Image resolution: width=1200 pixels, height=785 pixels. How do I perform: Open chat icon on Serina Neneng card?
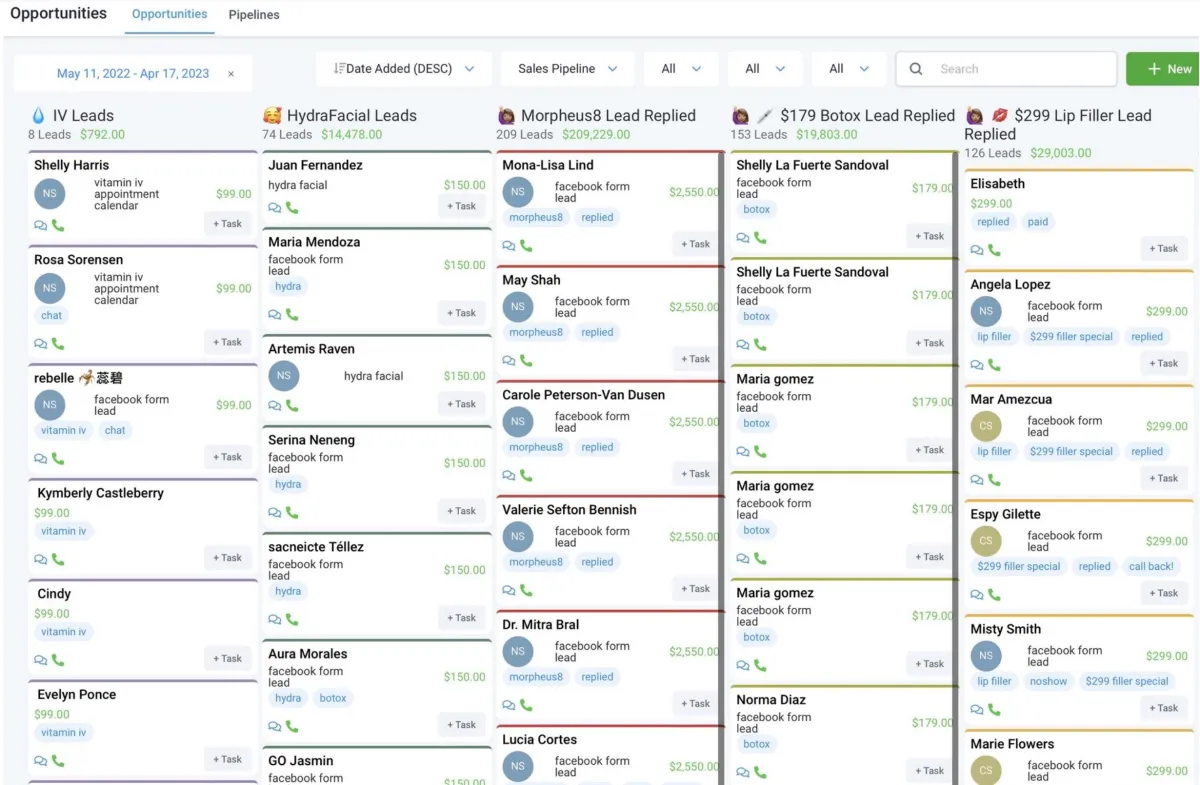point(275,512)
